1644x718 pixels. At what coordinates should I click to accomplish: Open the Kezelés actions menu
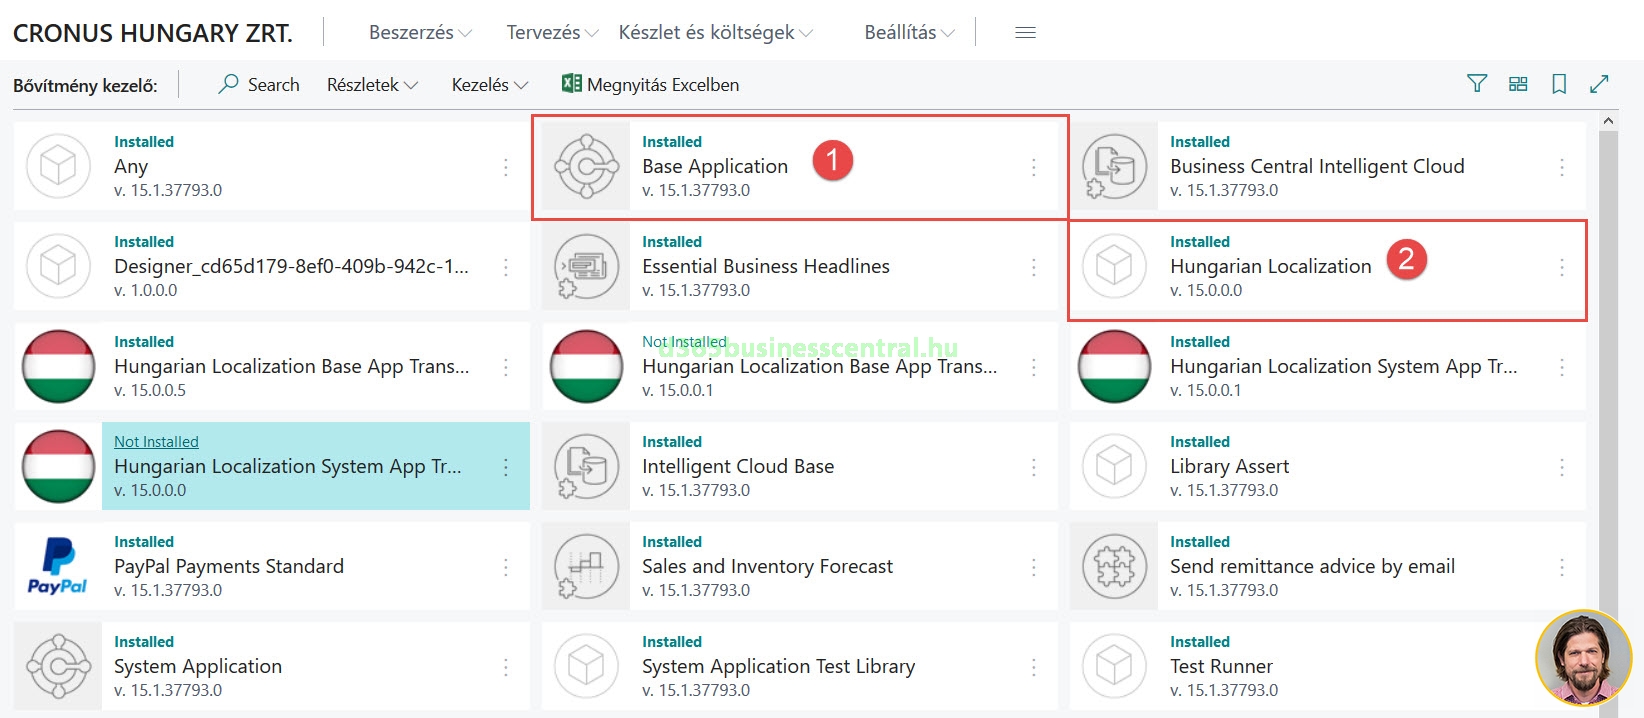(x=488, y=85)
